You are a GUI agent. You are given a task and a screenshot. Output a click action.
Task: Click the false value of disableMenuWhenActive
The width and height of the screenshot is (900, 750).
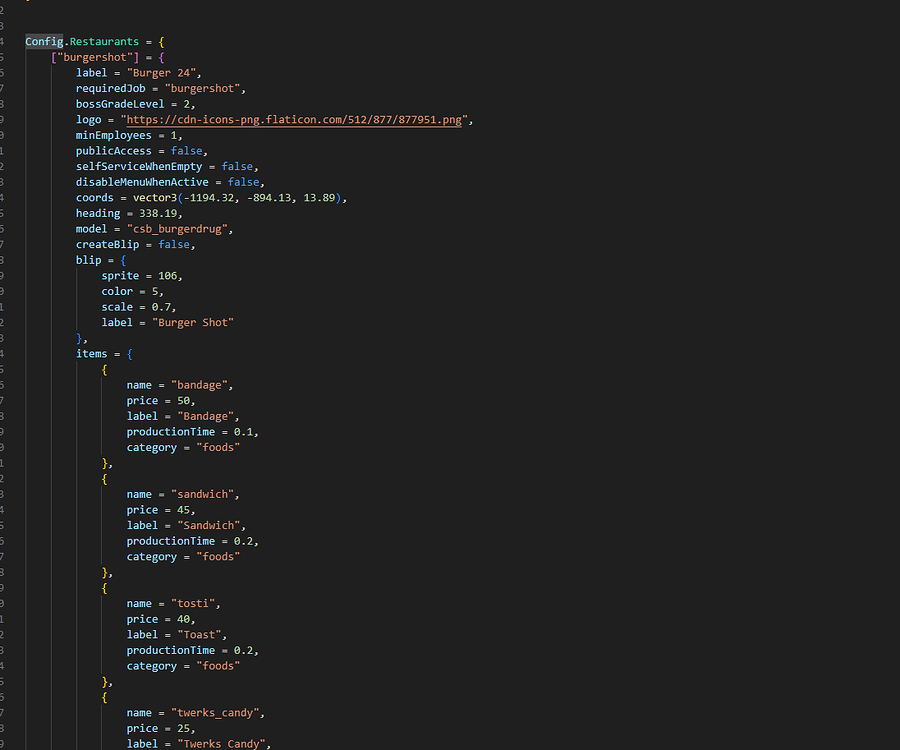click(x=243, y=182)
